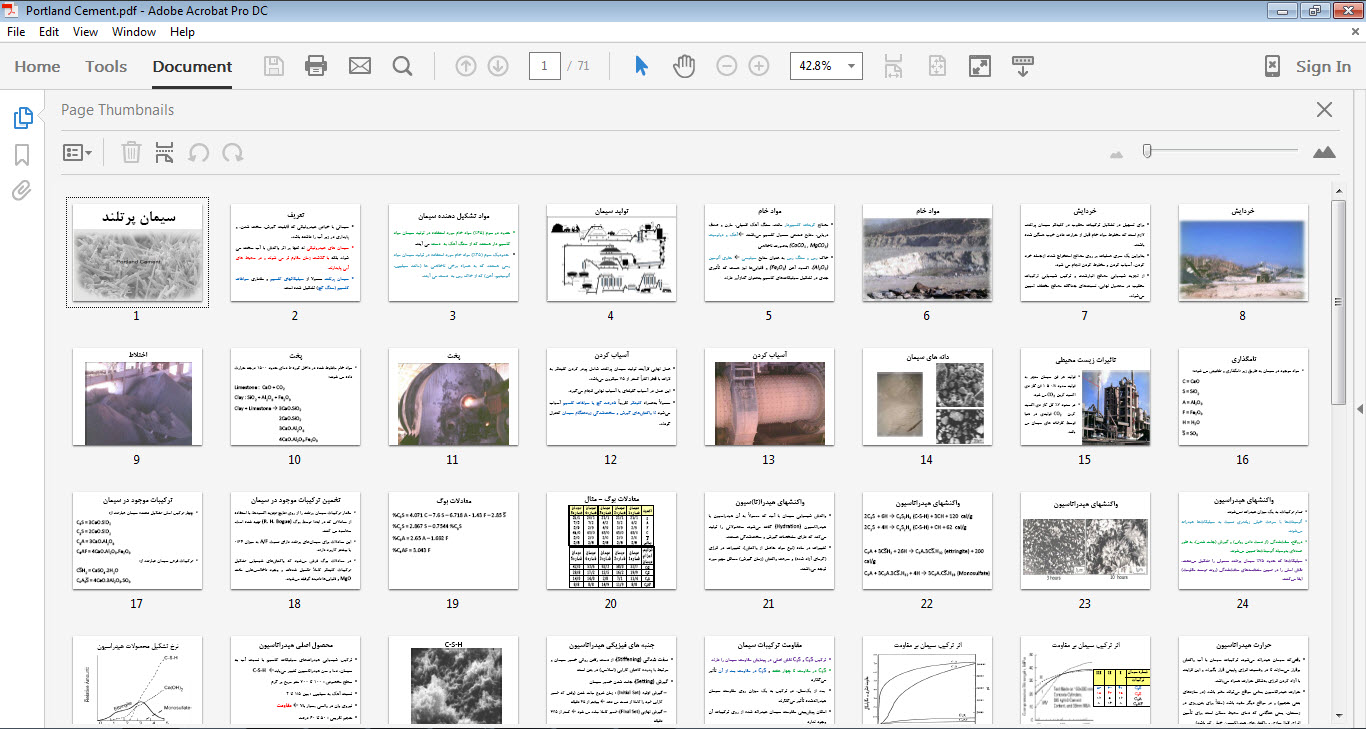Select page 10 thumbnail
Image resolution: width=1366 pixels, height=729 pixels.
295,397
